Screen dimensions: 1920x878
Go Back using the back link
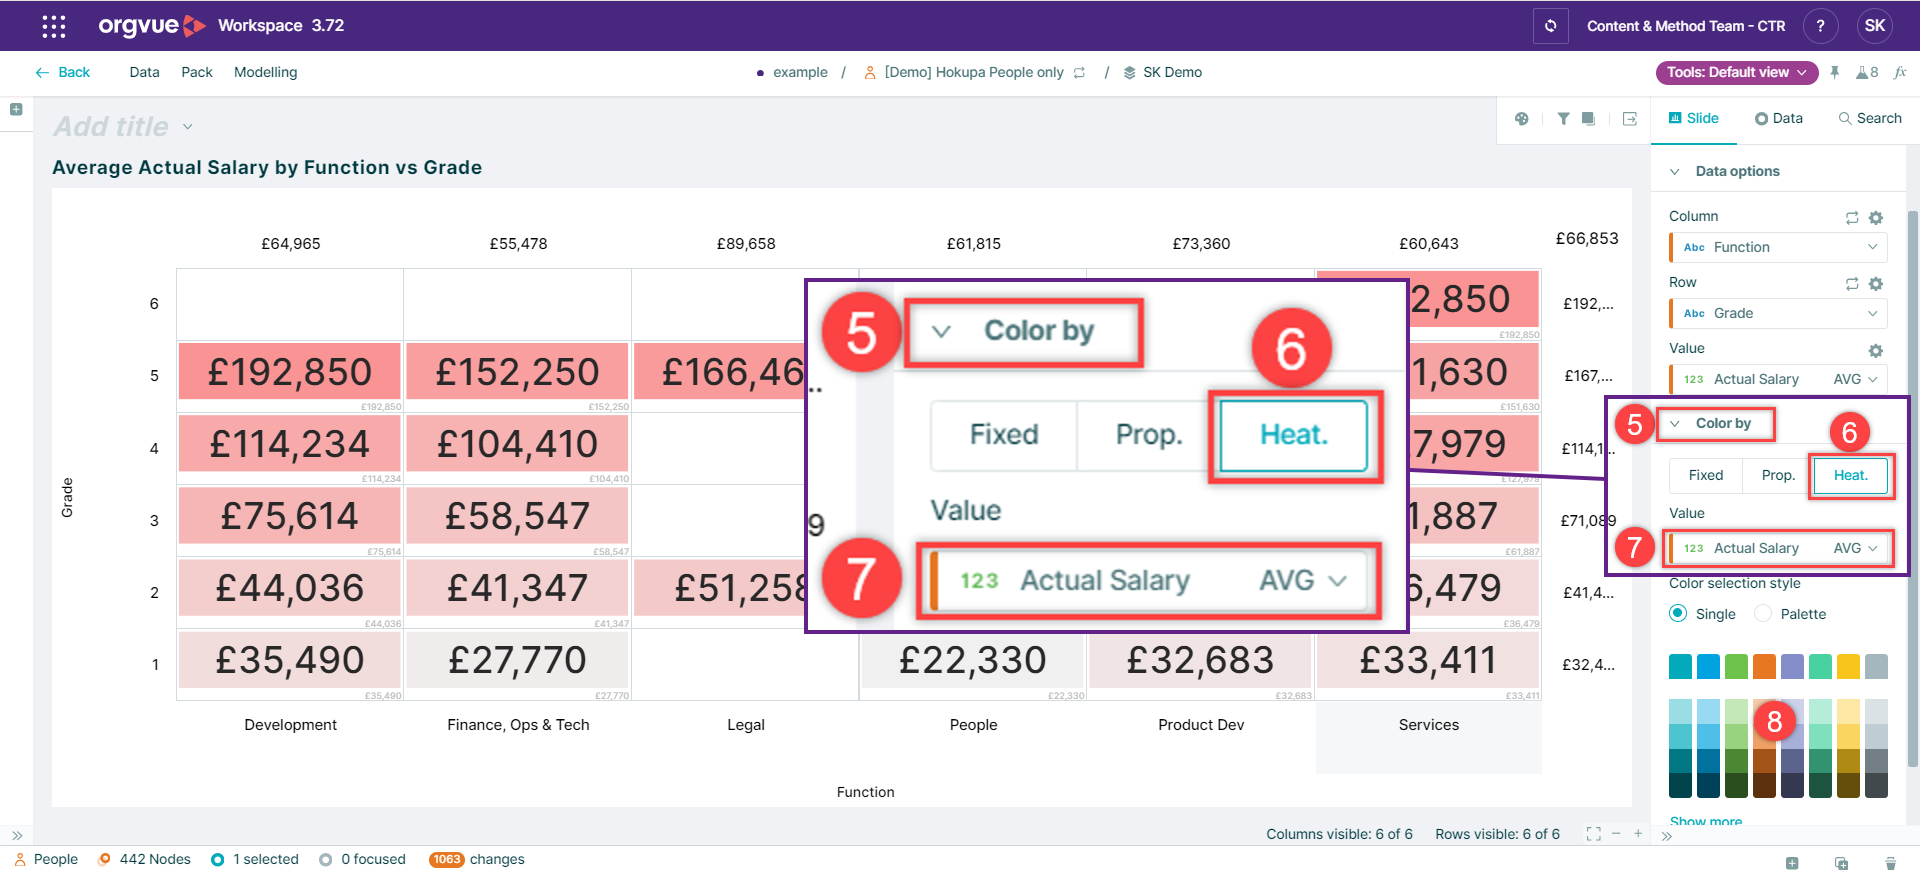pos(63,72)
